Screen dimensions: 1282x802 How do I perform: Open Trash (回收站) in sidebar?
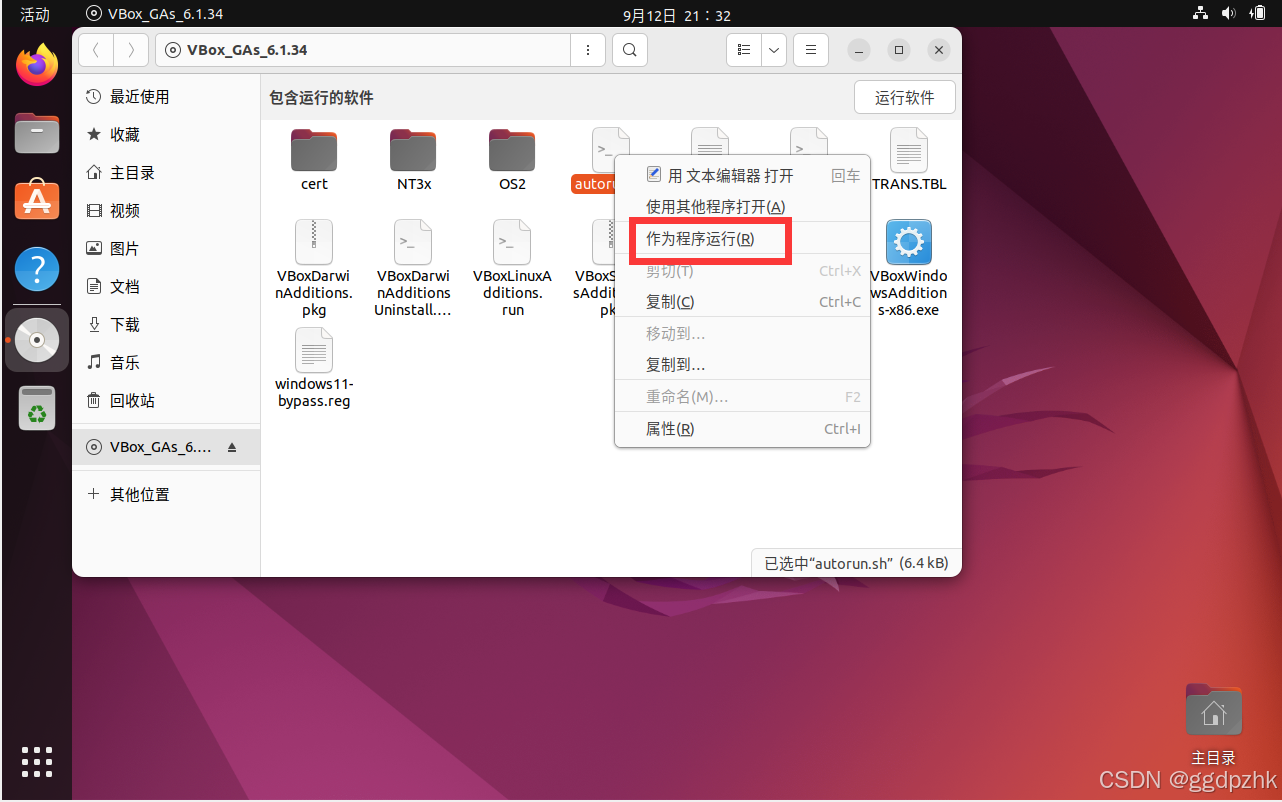pos(166,401)
